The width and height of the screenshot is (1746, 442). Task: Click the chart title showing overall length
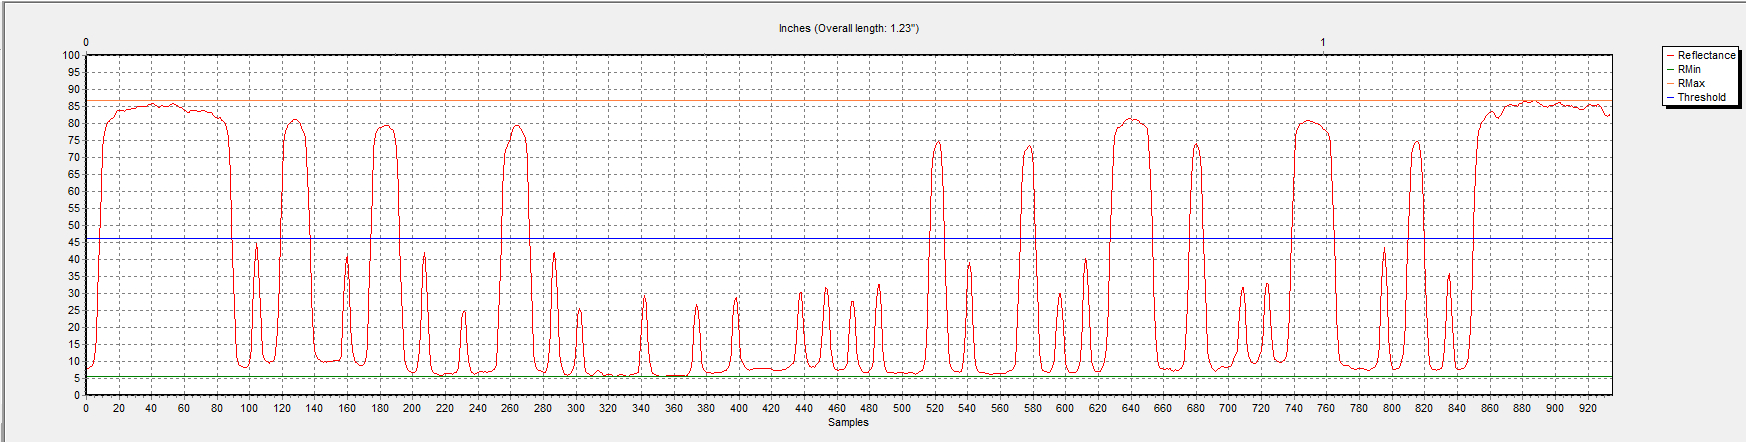pyautogui.click(x=848, y=28)
